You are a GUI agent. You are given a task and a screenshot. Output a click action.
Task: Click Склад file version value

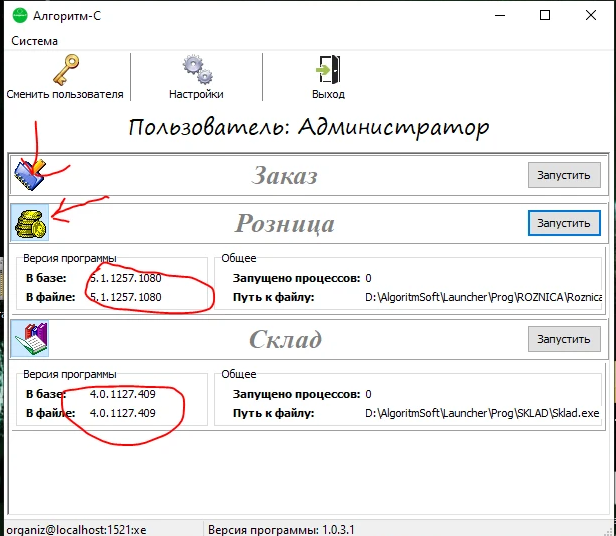pos(123,413)
